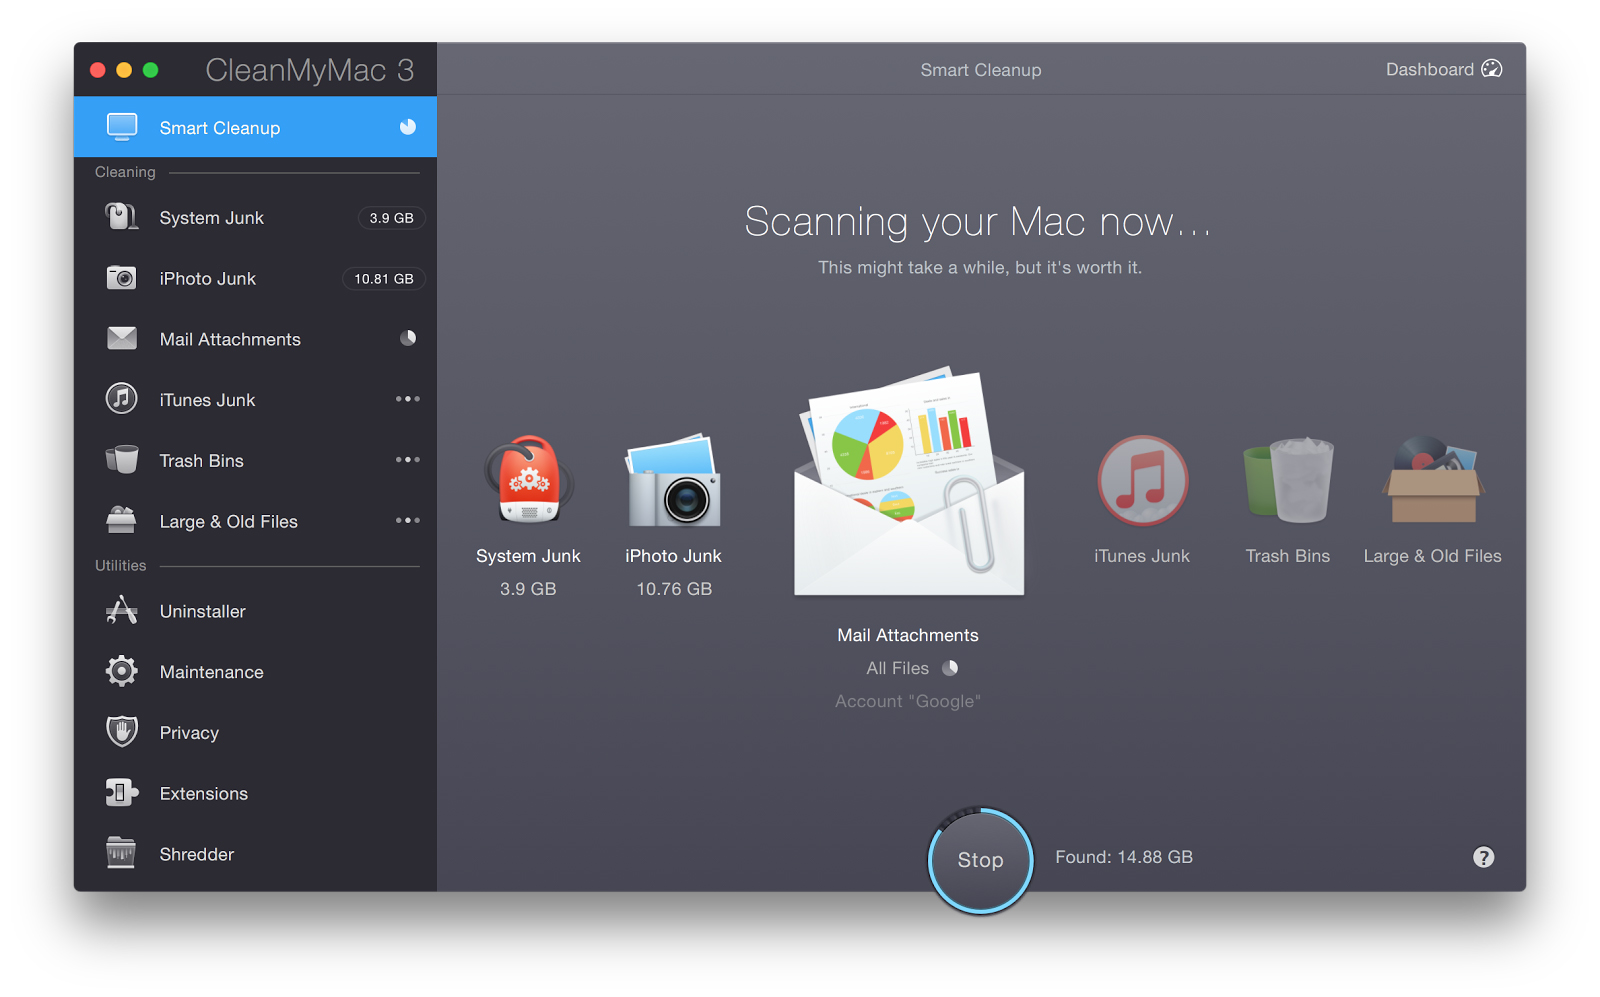Viewport: 1600px width, 997px height.
Task: Select the iTunes Junk music note sidebar icon
Action: click(122, 398)
